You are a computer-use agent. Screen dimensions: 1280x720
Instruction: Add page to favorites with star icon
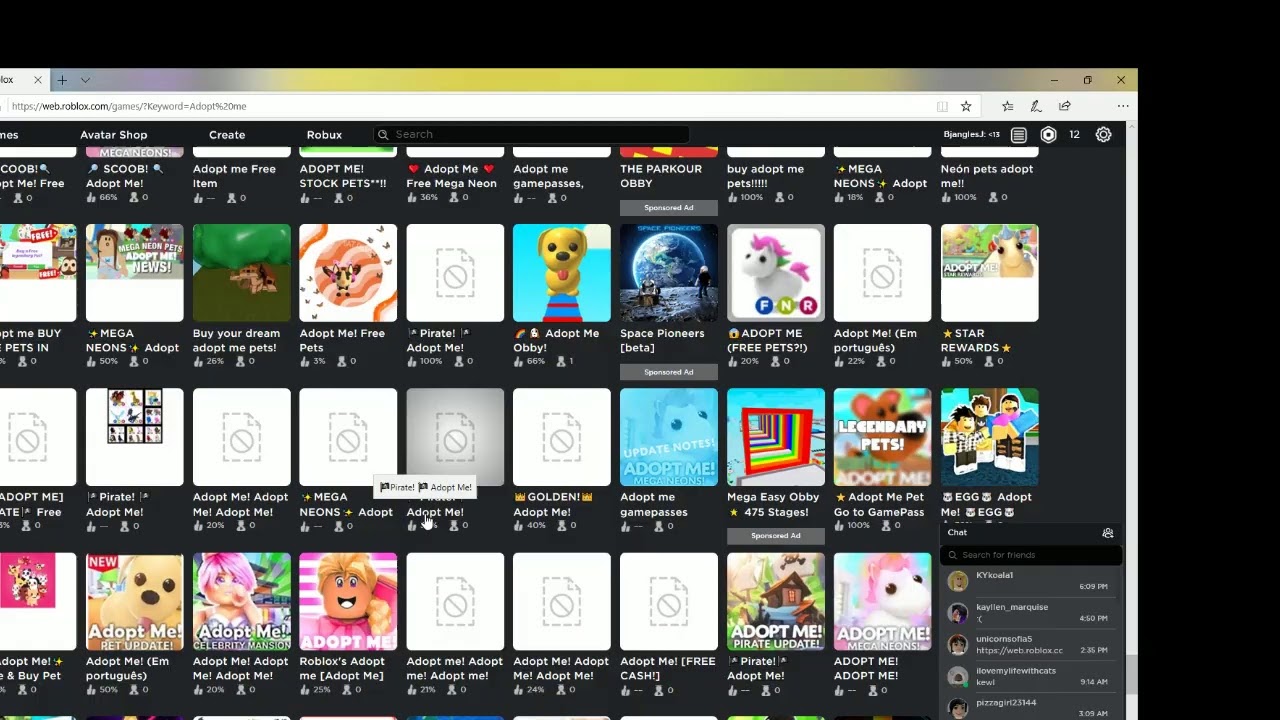[966, 106]
